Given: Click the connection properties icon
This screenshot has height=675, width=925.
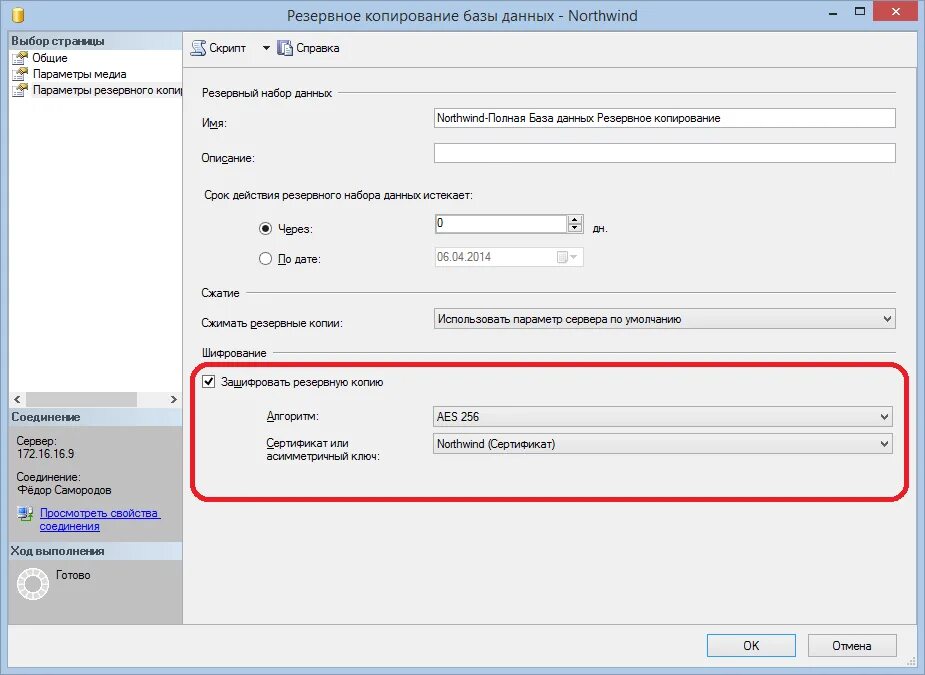Looking at the screenshot, I should tap(25, 513).
